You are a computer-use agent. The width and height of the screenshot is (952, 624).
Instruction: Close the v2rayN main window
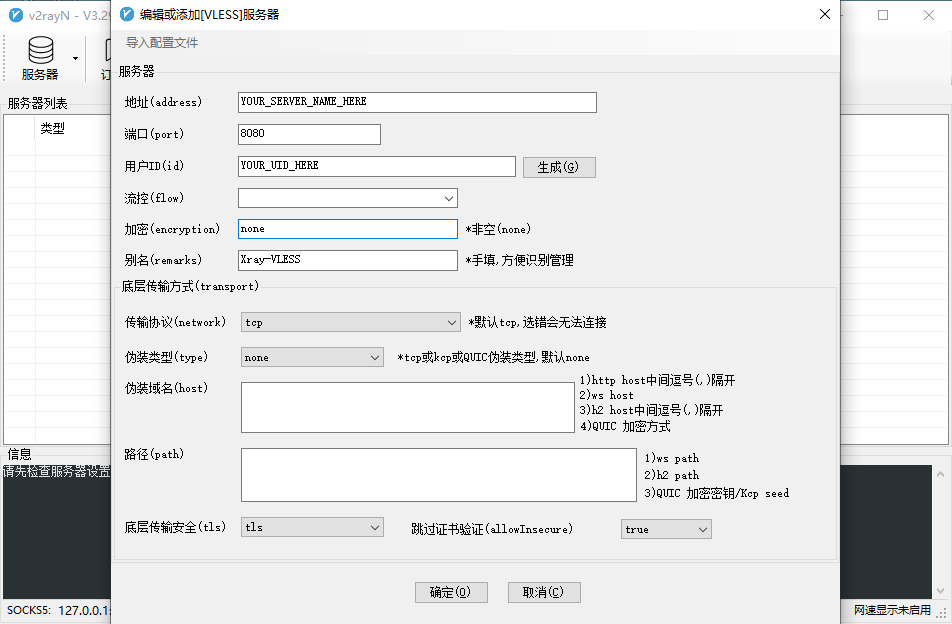(x=929, y=15)
